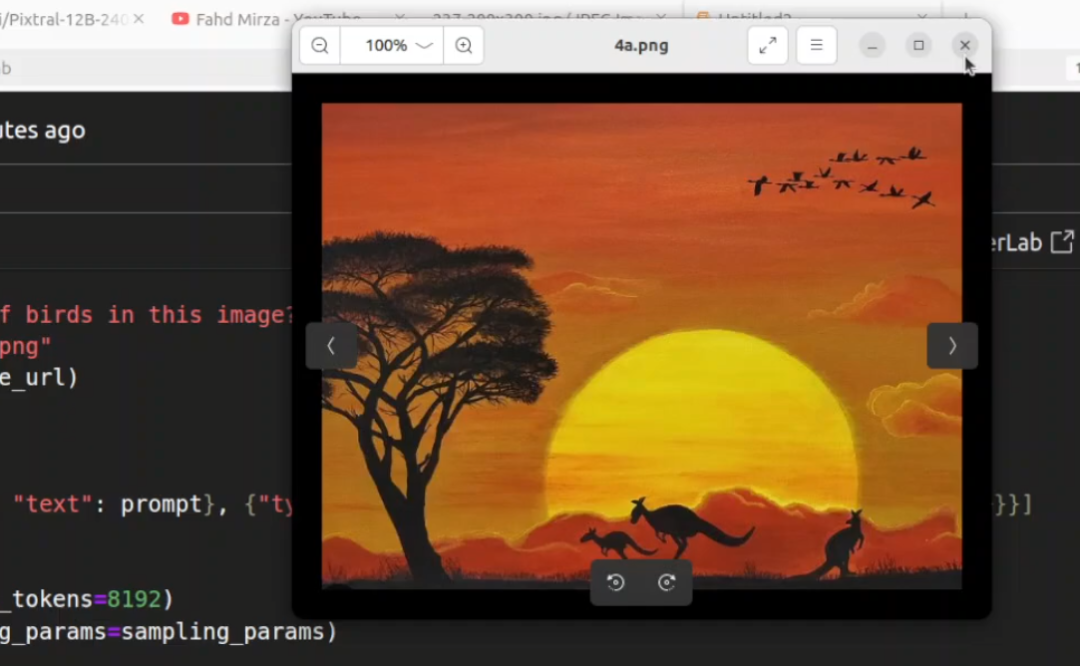1080x666 pixels.
Task: Rotate the image counter-clockwise
Action: click(x=616, y=583)
